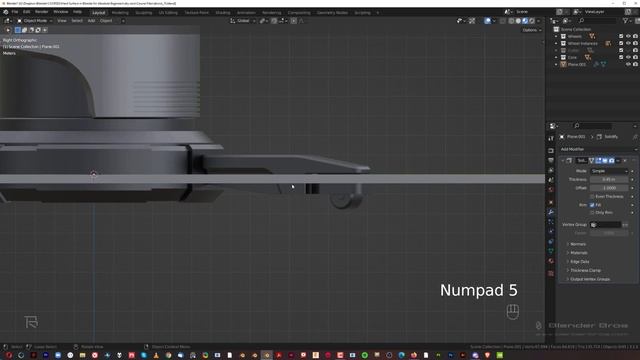
Task: Open the Active Tool properties tab
Action: pos(551,139)
